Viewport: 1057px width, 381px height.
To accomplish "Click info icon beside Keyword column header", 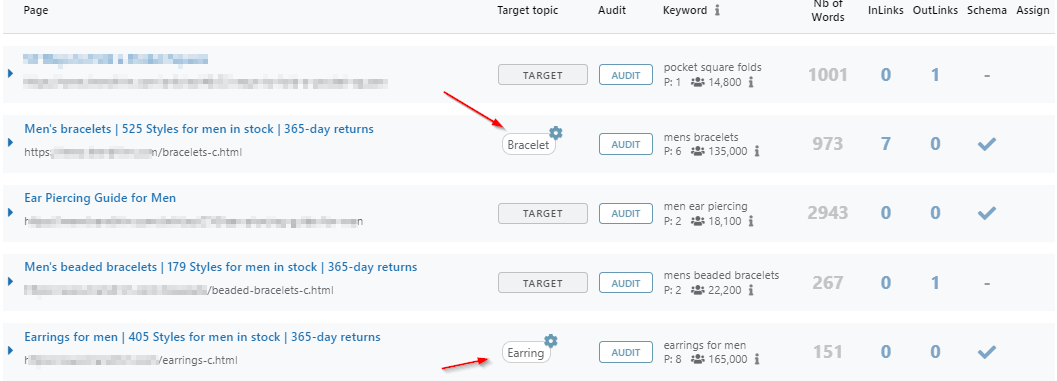I will pos(717,11).
